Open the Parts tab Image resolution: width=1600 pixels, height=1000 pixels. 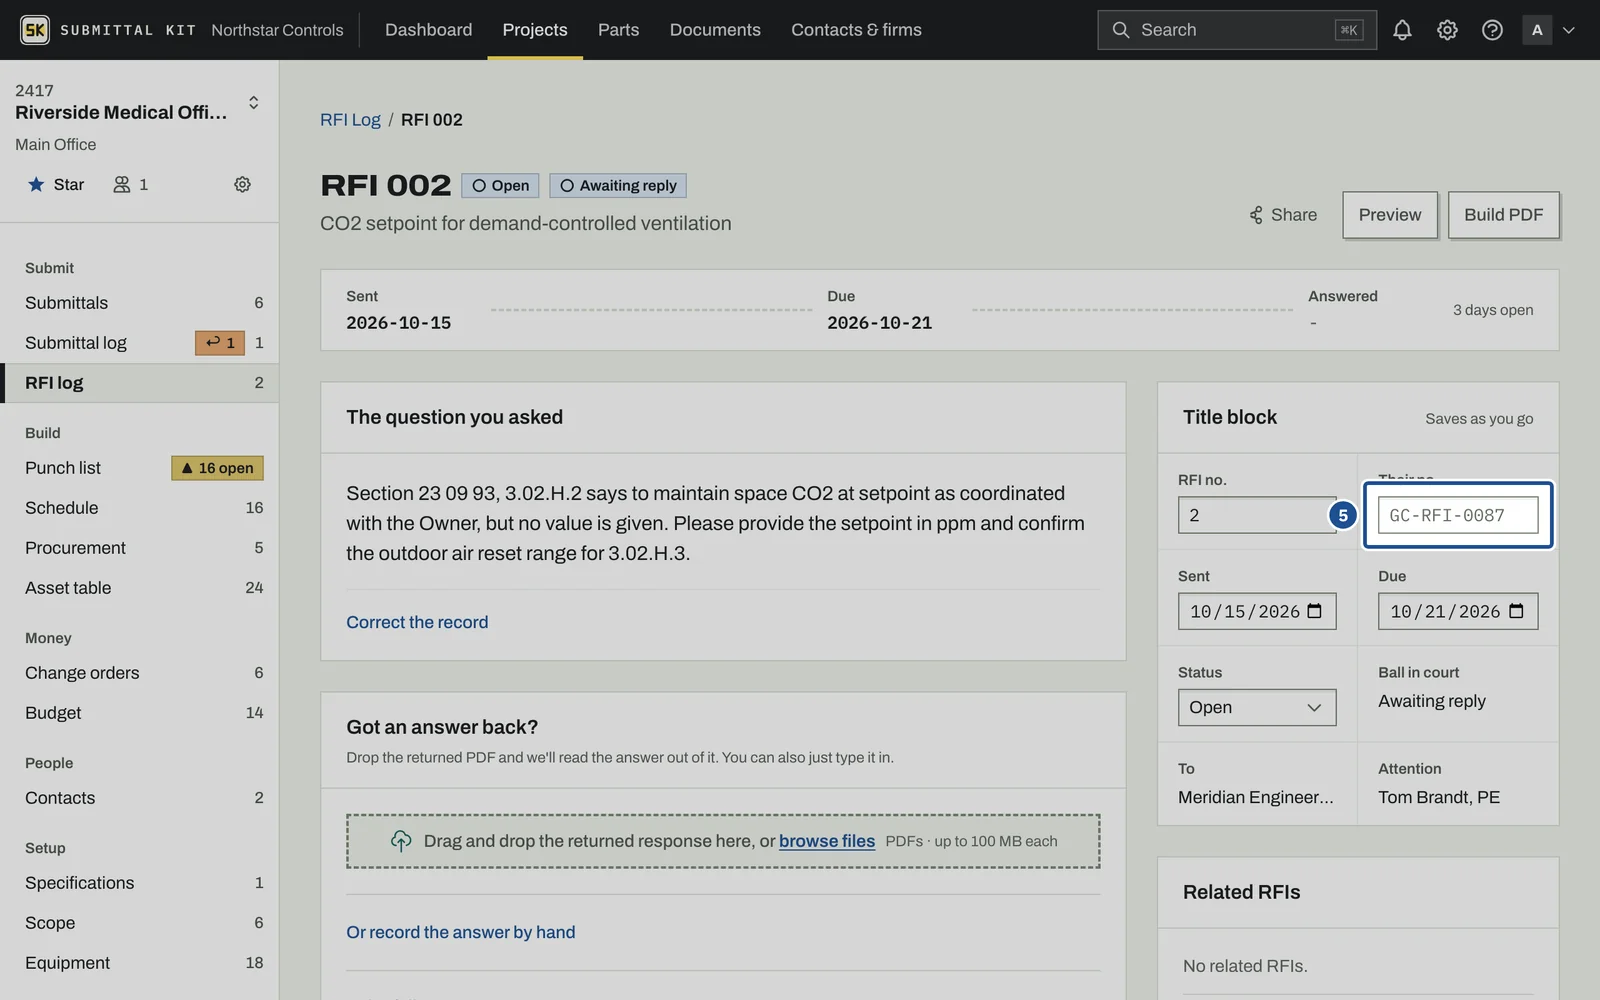point(618,30)
